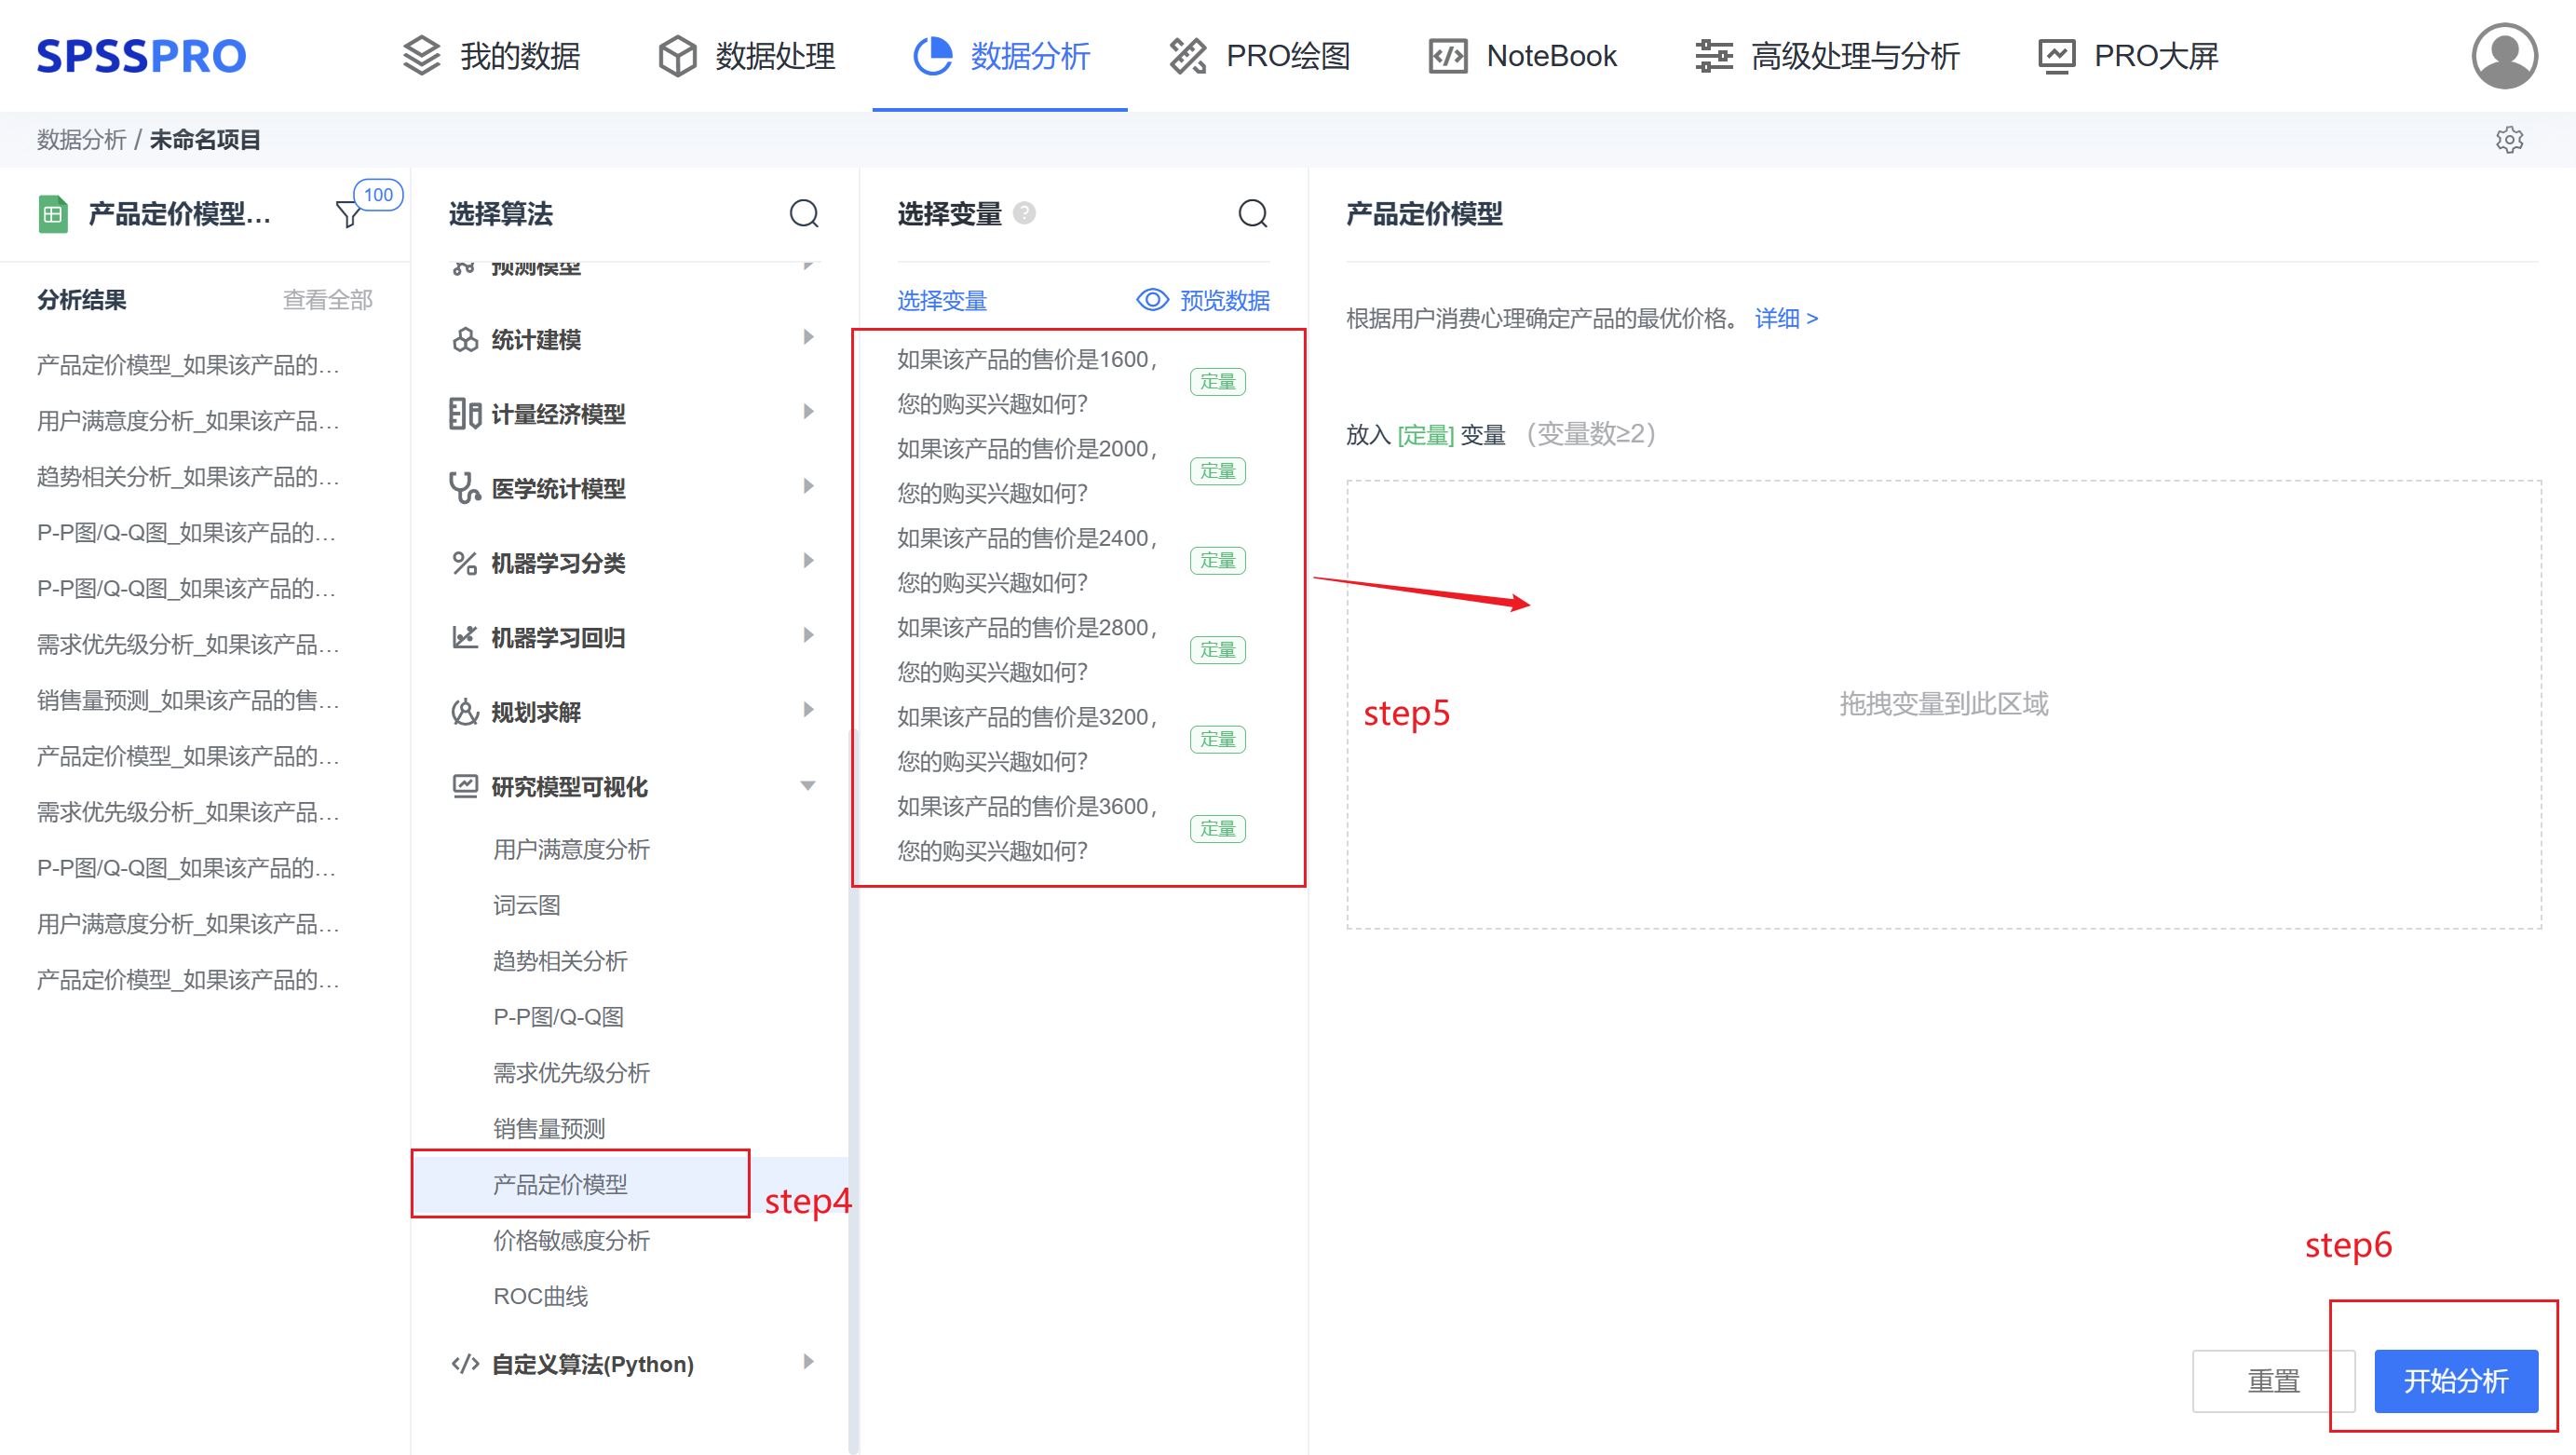Click the 研究模型可视化 monitor icon

point(465,786)
